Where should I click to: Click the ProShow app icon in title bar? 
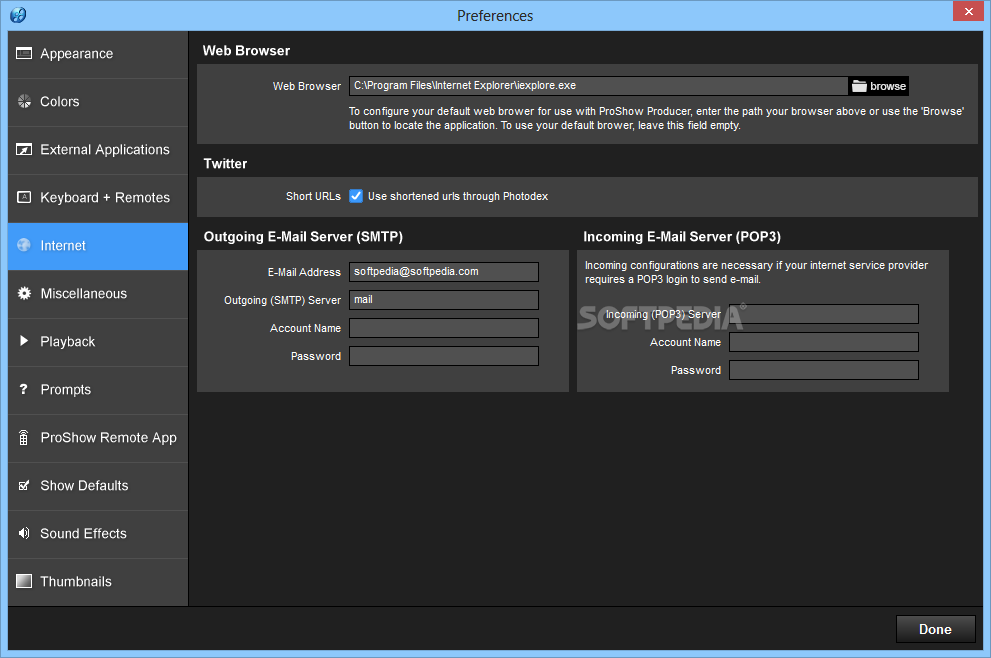pyautogui.click(x=18, y=15)
